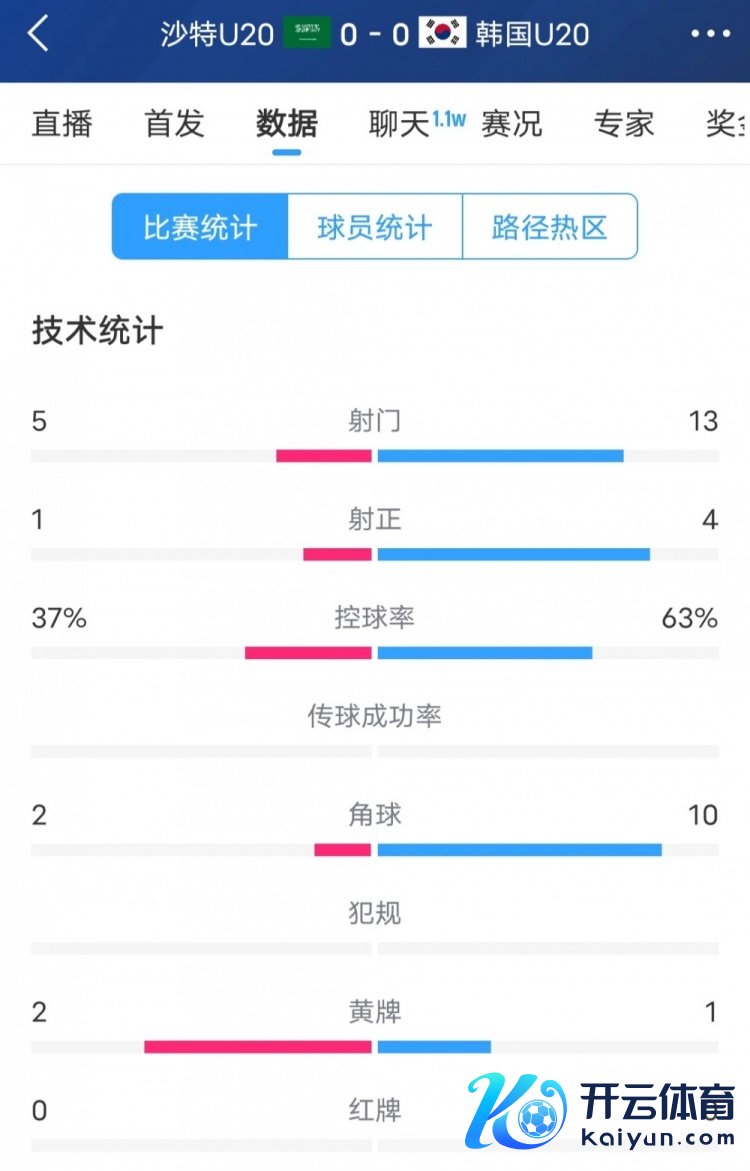Open the 聊天 chat tab
Screen dimensions: 750x1171
click(399, 124)
